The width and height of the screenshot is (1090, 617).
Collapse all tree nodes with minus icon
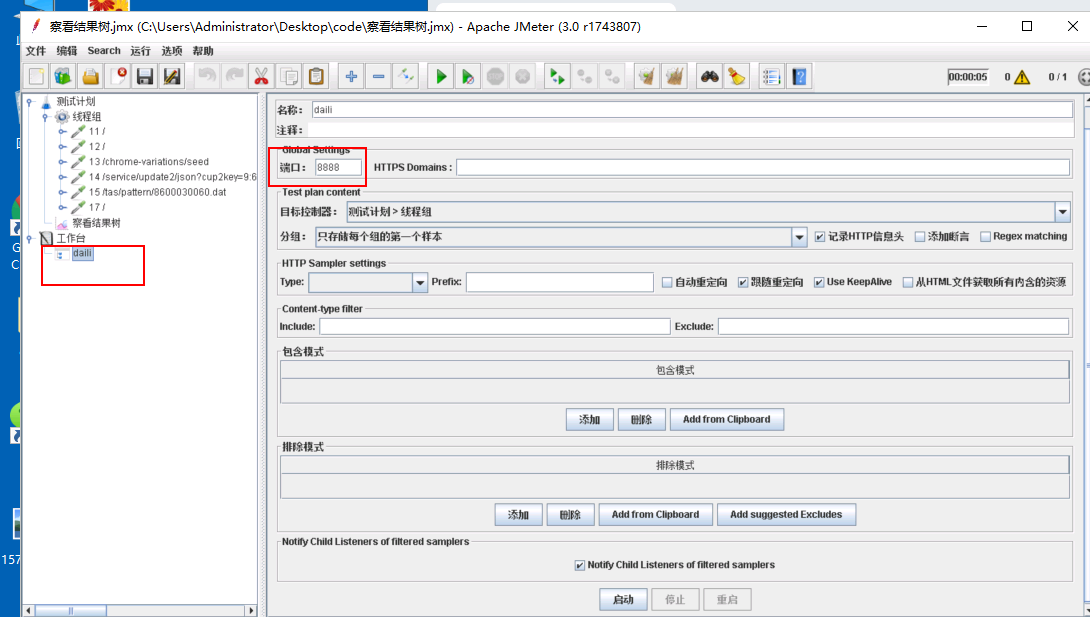378,76
